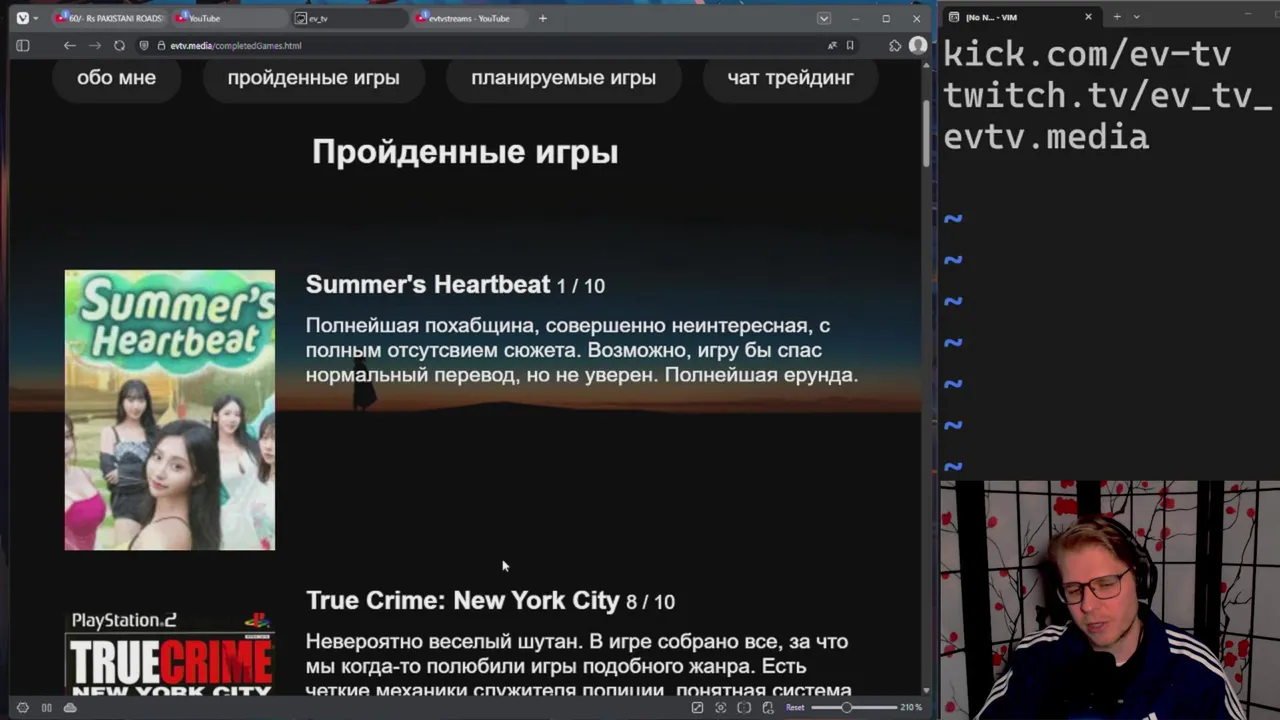Viewport: 1280px width, 720px height.
Task: Click the scrollbar down arrow in browser
Action: [926, 690]
